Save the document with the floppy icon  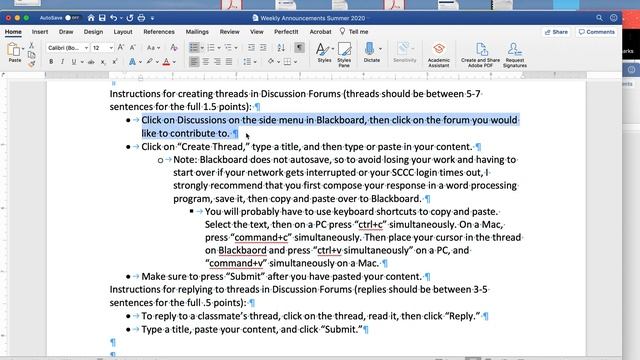coord(102,18)
